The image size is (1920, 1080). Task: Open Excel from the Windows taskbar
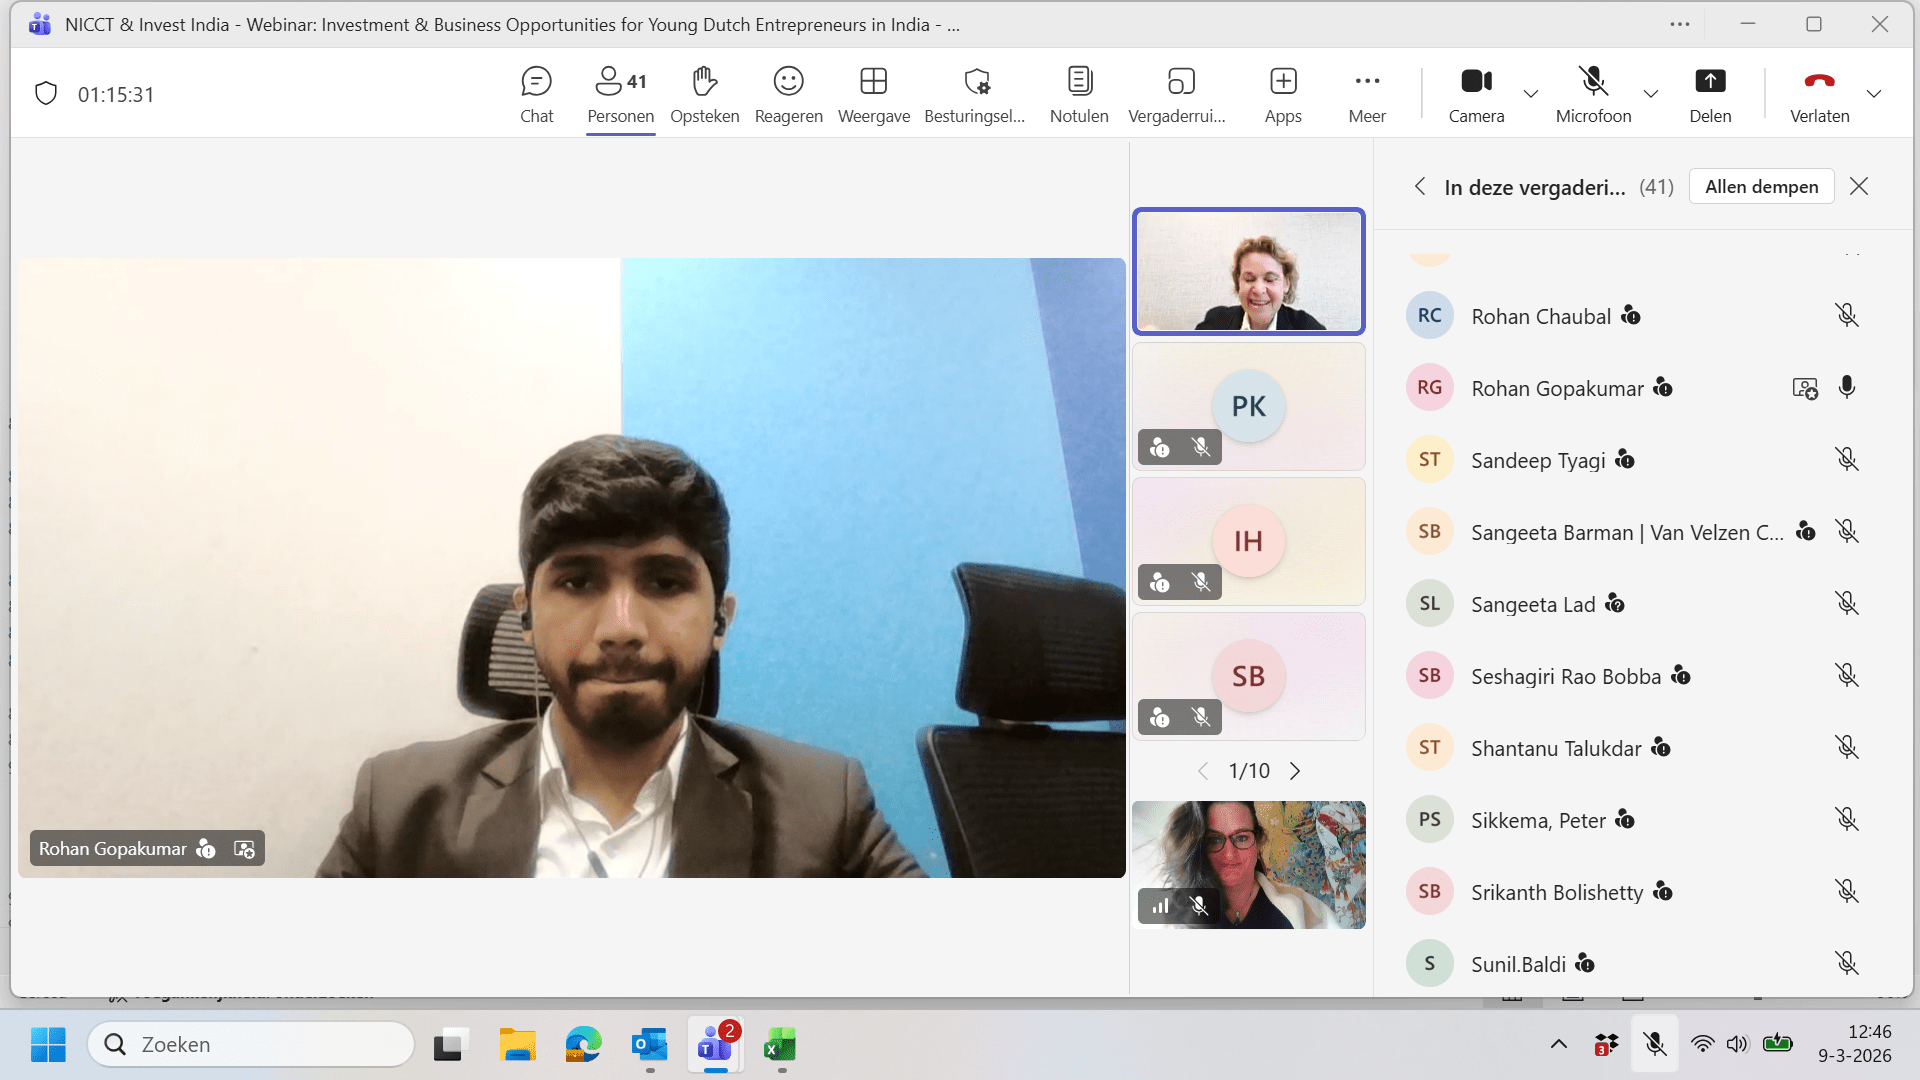(x=780, y=1045)
